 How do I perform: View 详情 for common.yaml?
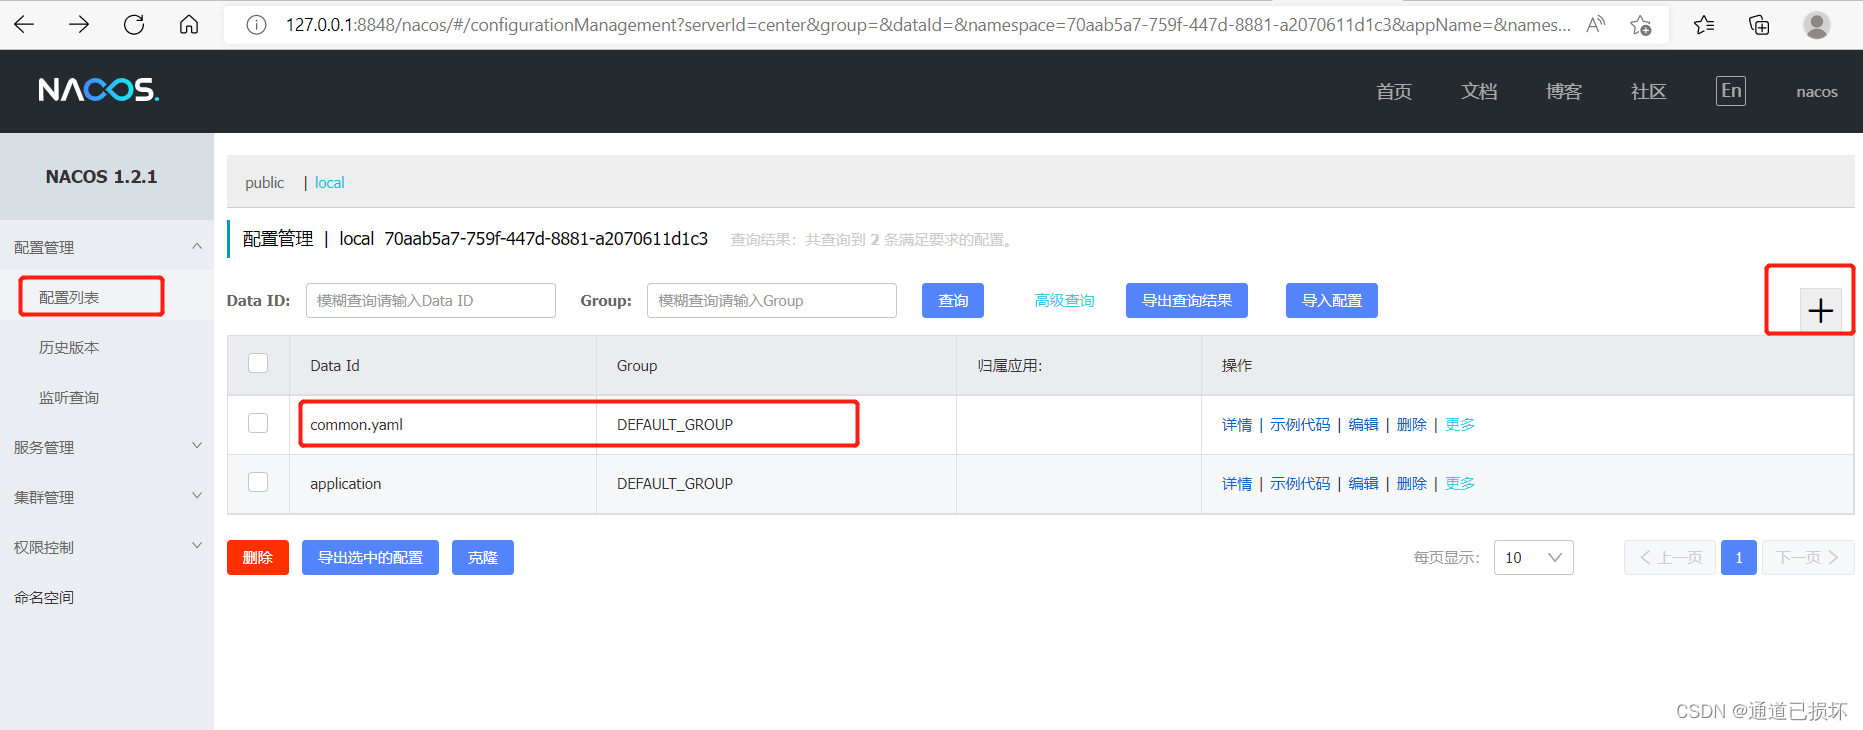point(1237,424)
